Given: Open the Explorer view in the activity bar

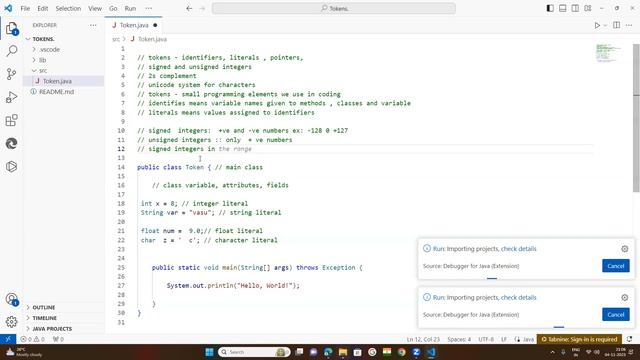Looking at the screenshot, I should 11,29.
